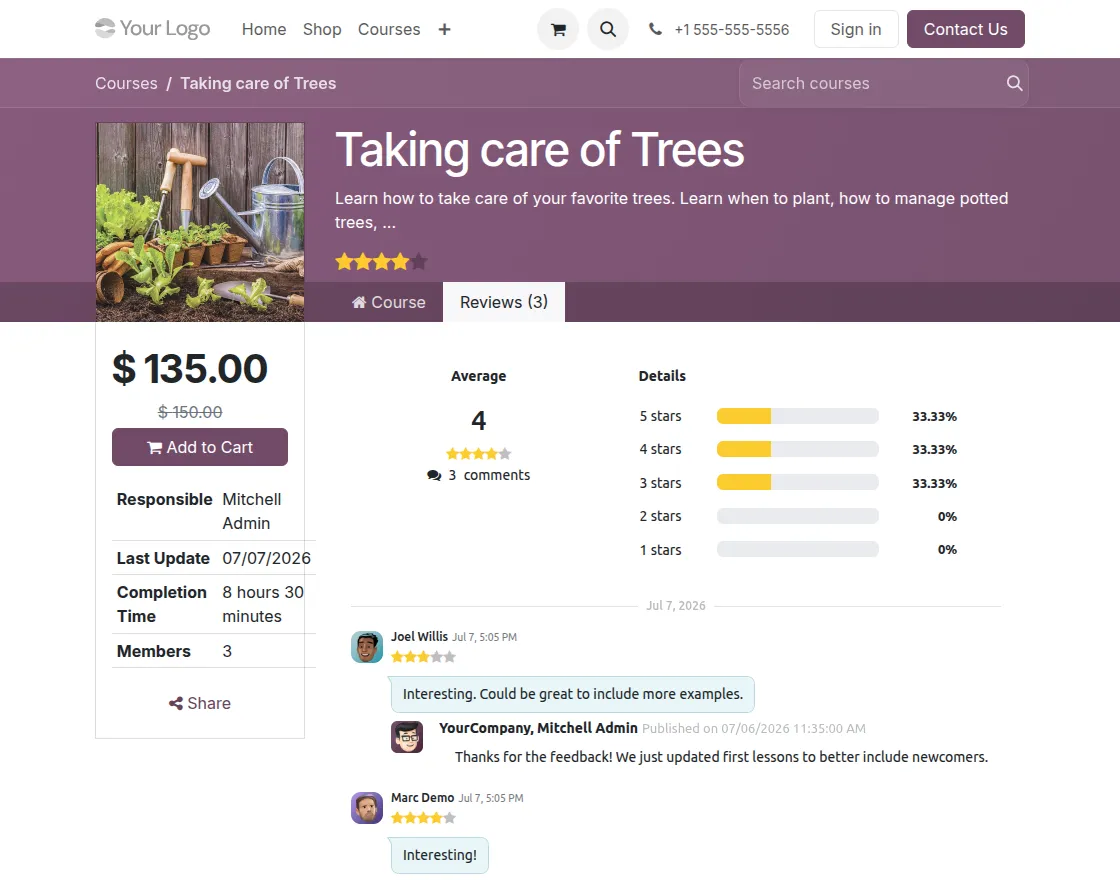Image resolution: width=1120 pixels, height=880 pixels.
Task: Click the 2 stars rating bar
Action: (x=798, y=516)
